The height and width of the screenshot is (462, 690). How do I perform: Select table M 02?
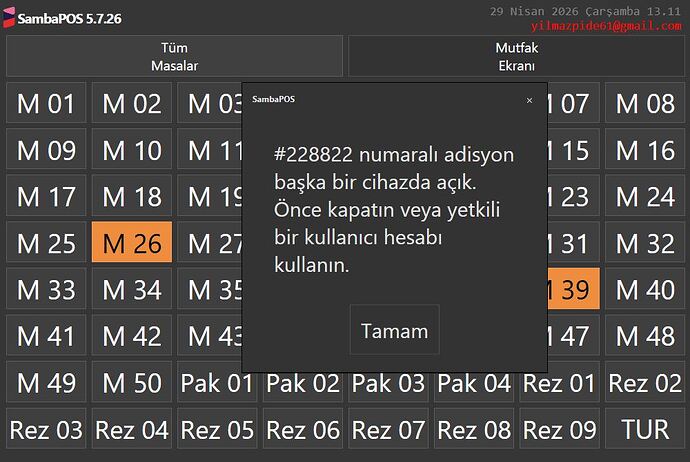pyautogui.click(x=132, y=104)
